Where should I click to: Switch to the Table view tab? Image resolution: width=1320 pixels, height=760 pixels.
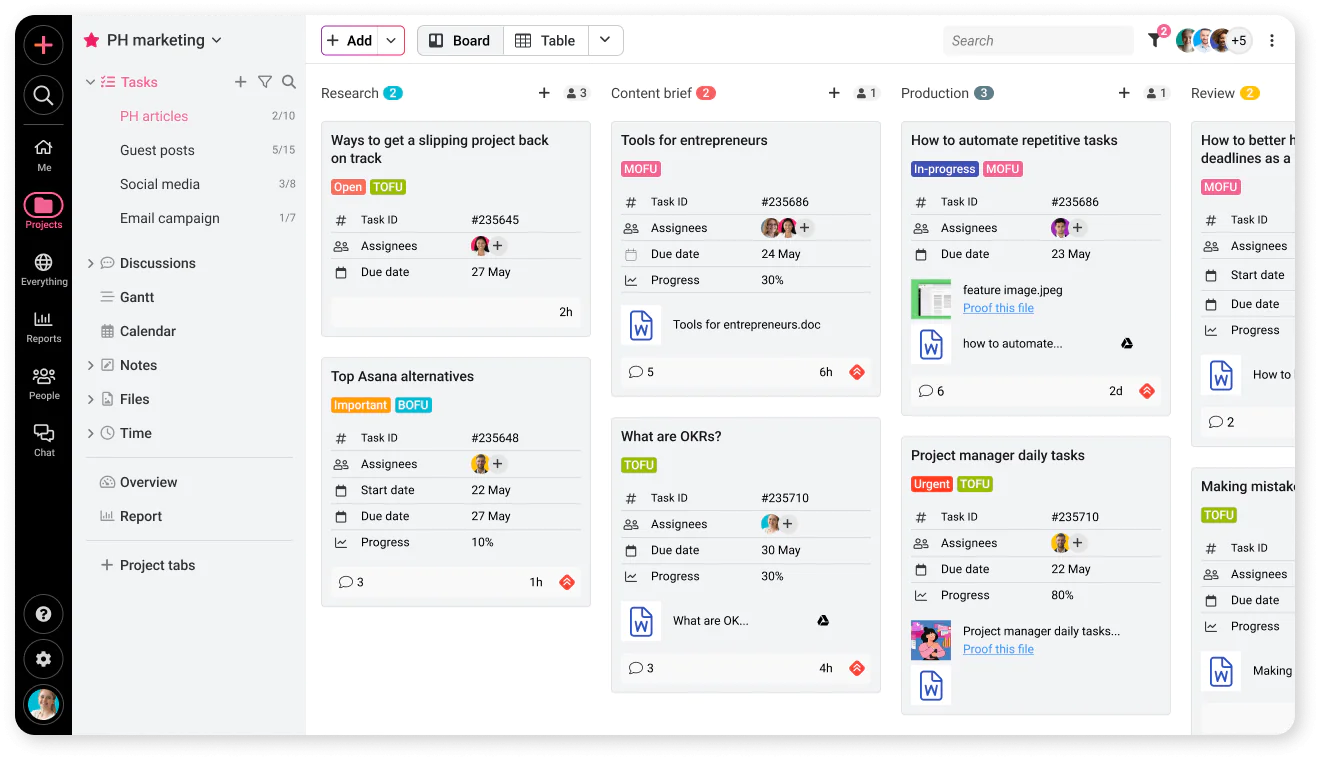click(546, 41)
